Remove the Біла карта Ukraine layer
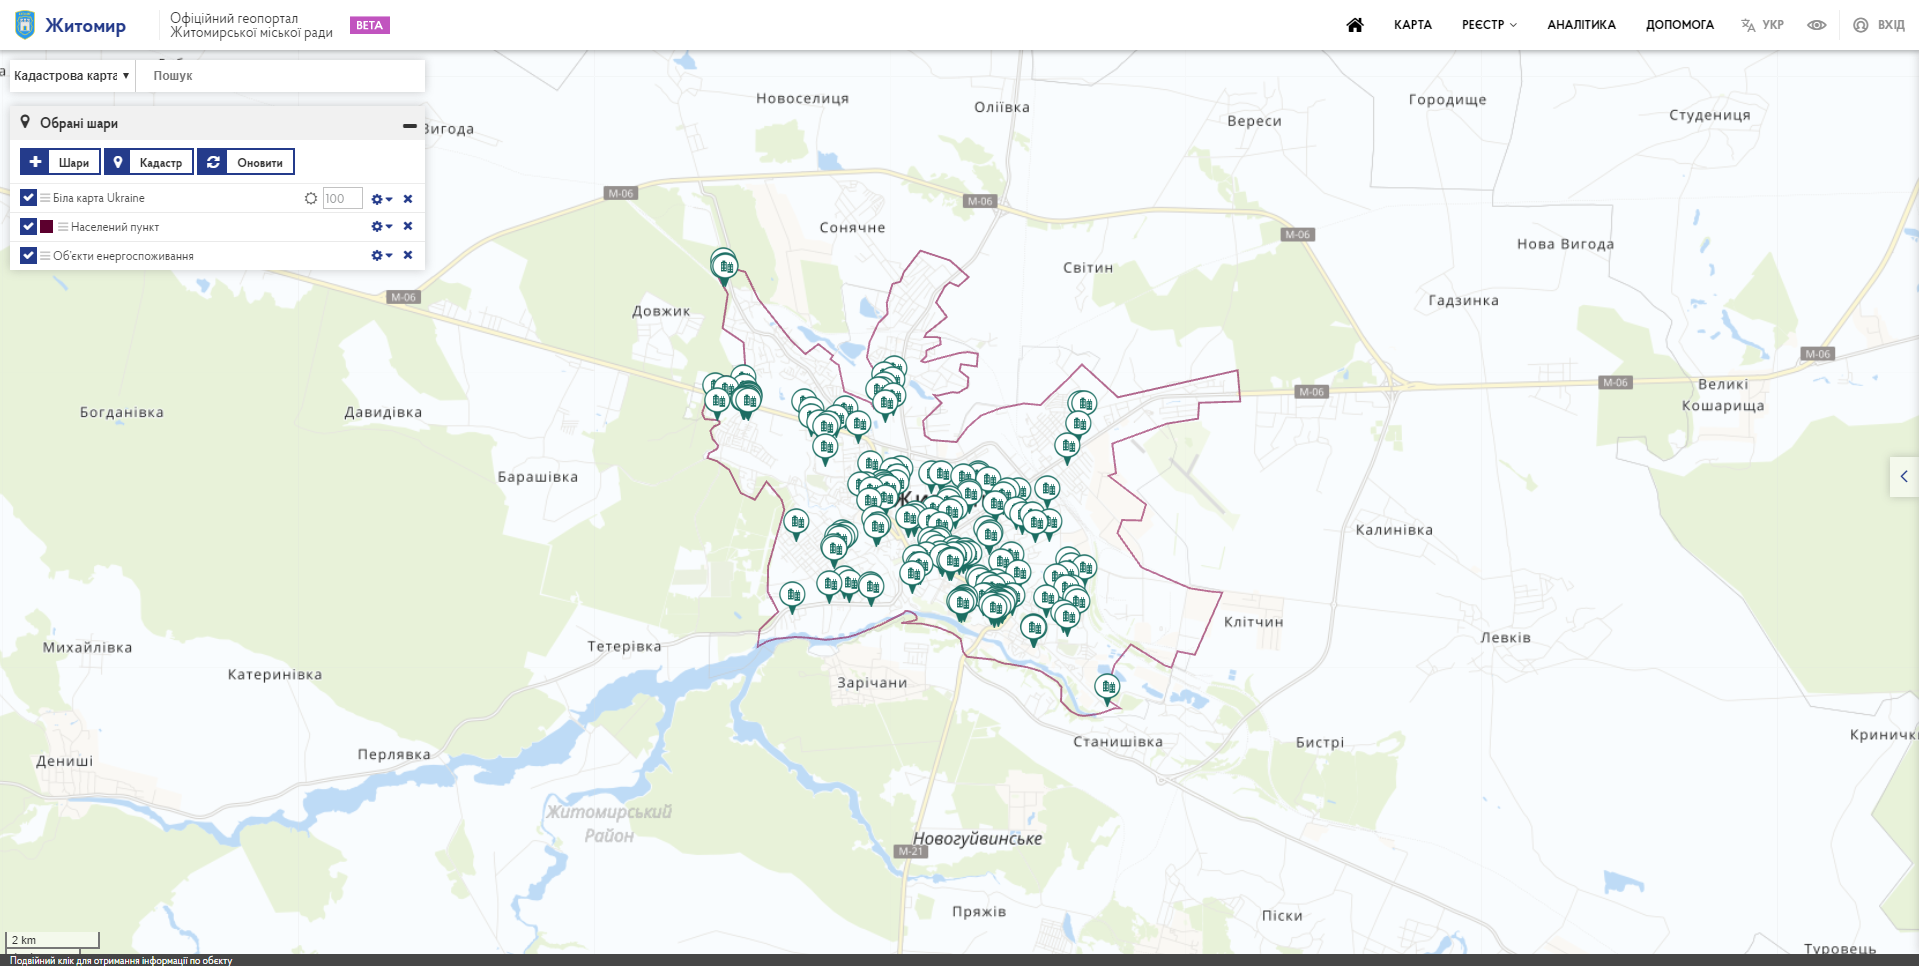The image size is (1919, 966). [408, 199]
